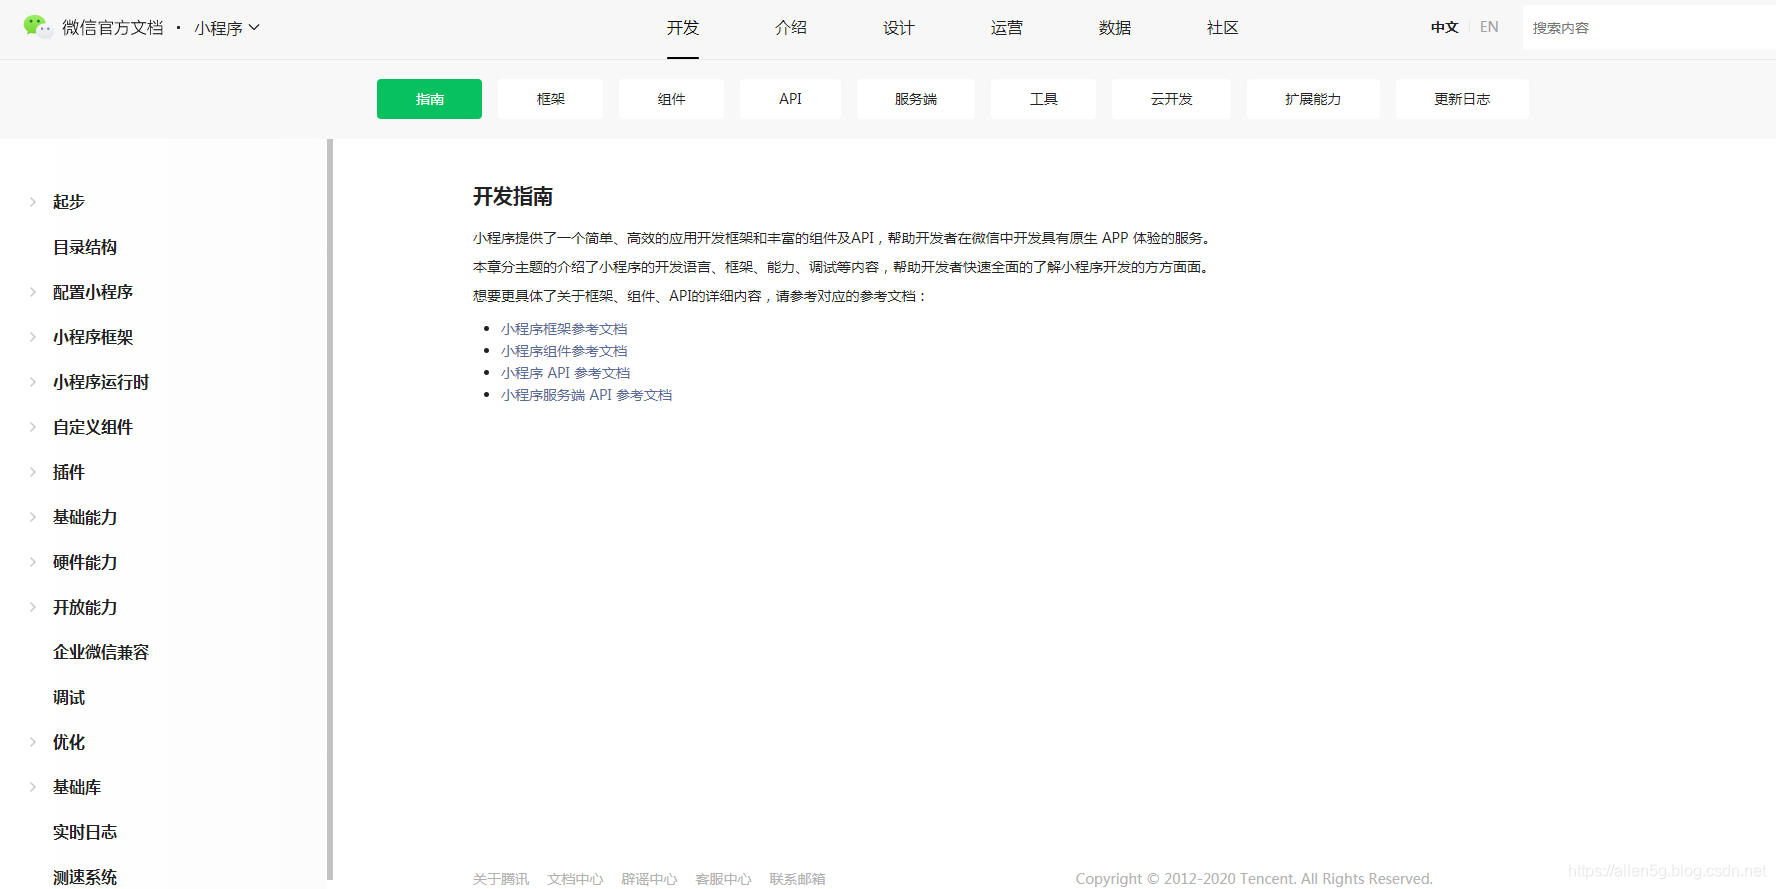Expand the 优化 chevron

(x=33, y=742)
